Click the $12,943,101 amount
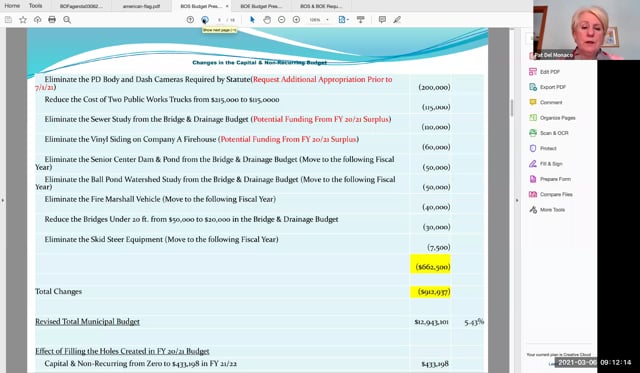The image size is (640, 373). pyautogui.click(x=431, y=322)
